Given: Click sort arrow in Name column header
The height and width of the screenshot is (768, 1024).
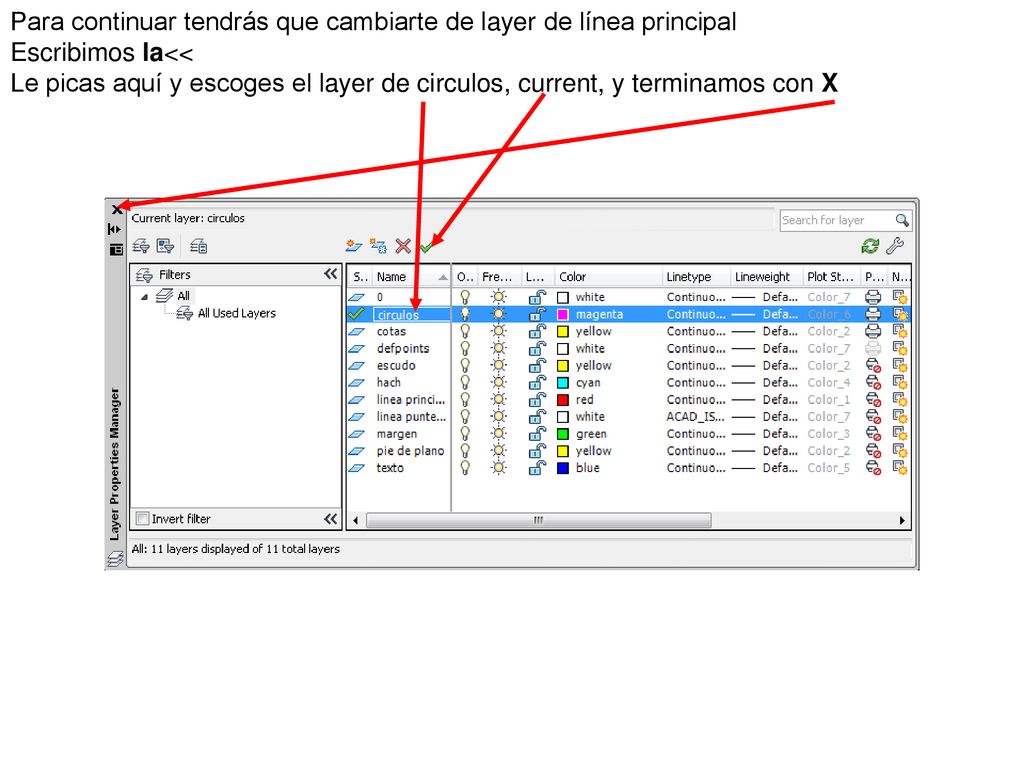Looking at the screenshot, I should (443, 277).
